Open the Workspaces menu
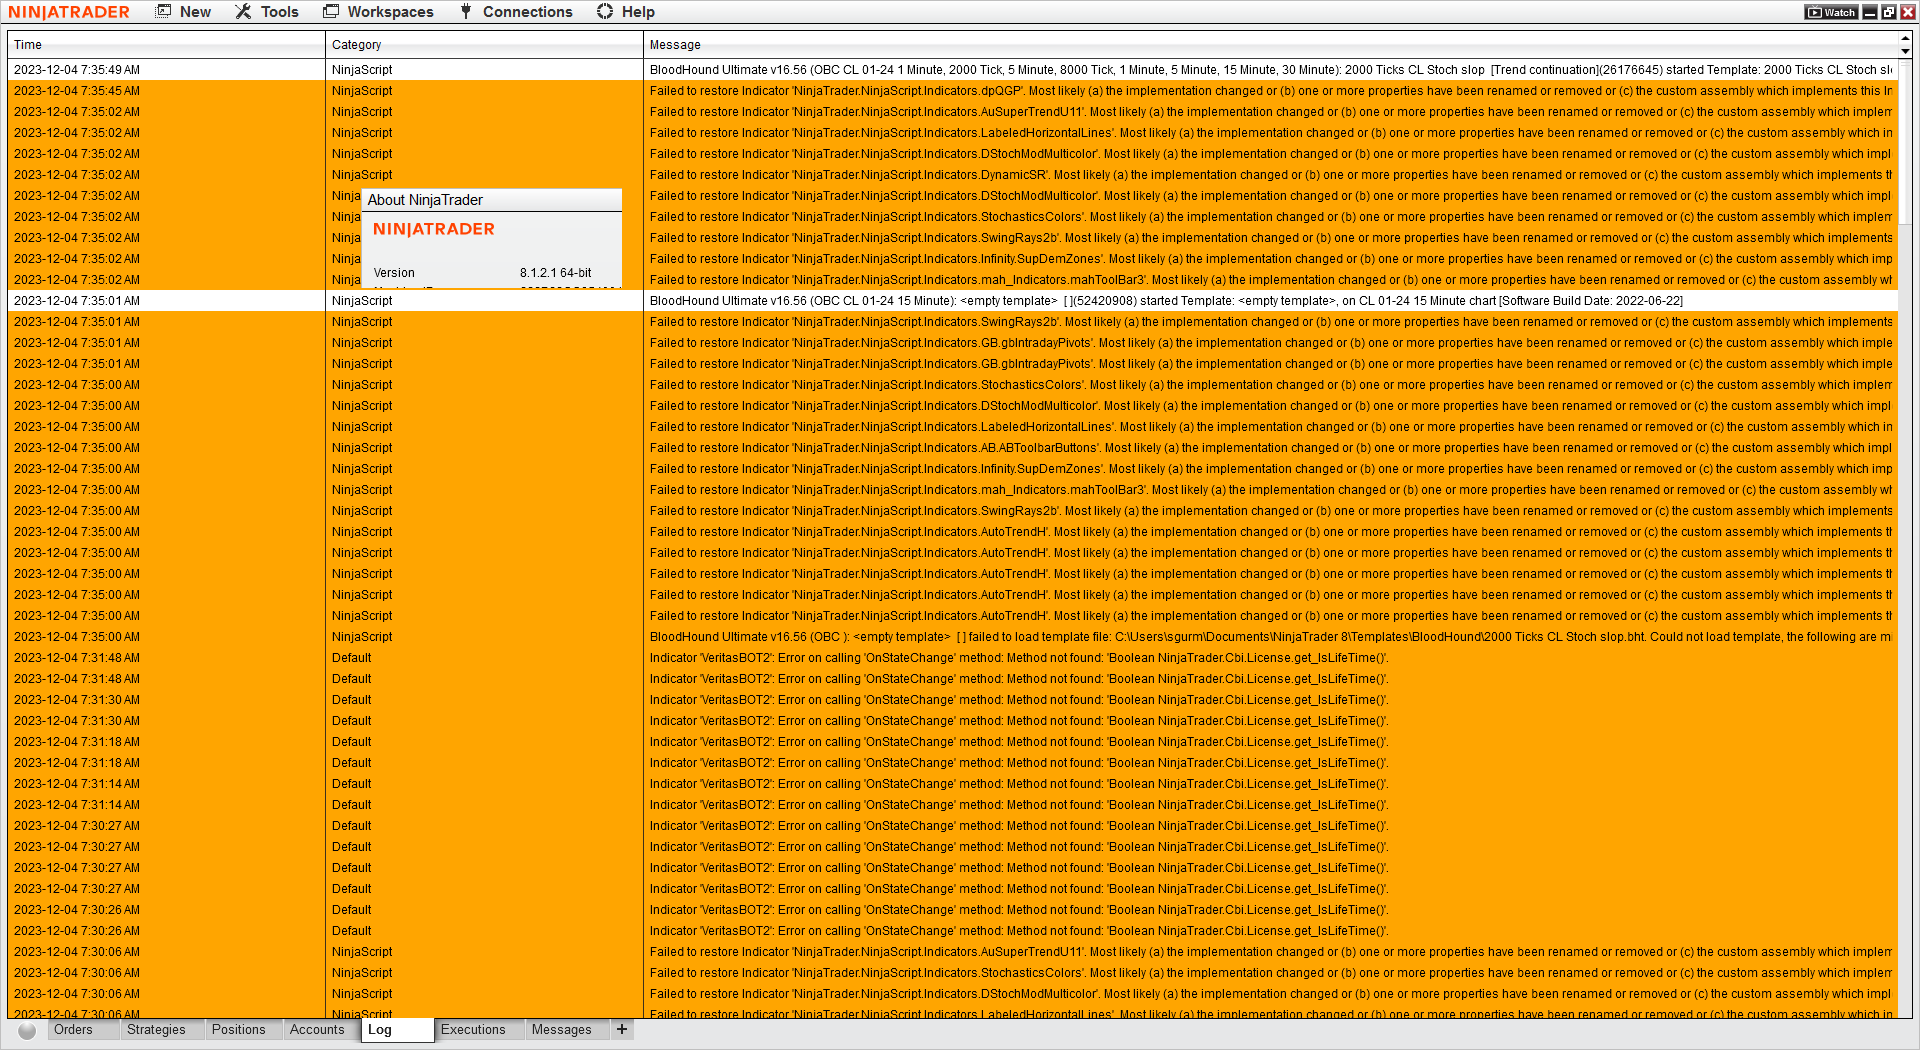The height and width of the screenshot is (1050, 1920). click(378, 12)
